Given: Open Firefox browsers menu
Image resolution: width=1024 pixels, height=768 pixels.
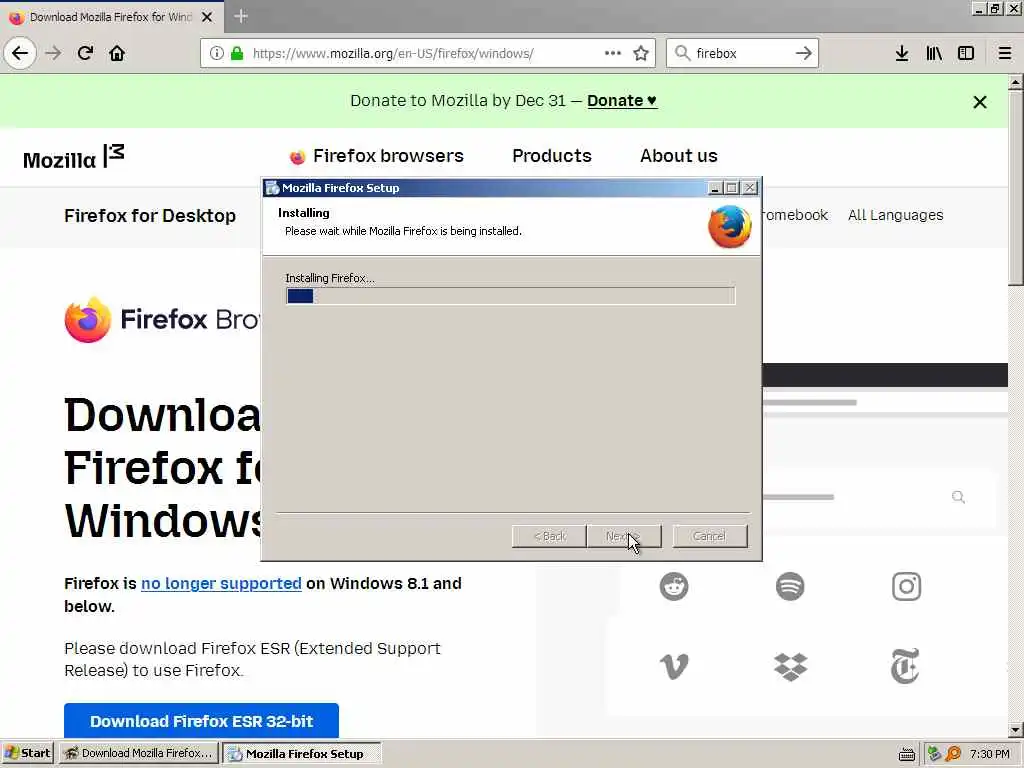Looking at the screenshot, I should pos(377,156).
